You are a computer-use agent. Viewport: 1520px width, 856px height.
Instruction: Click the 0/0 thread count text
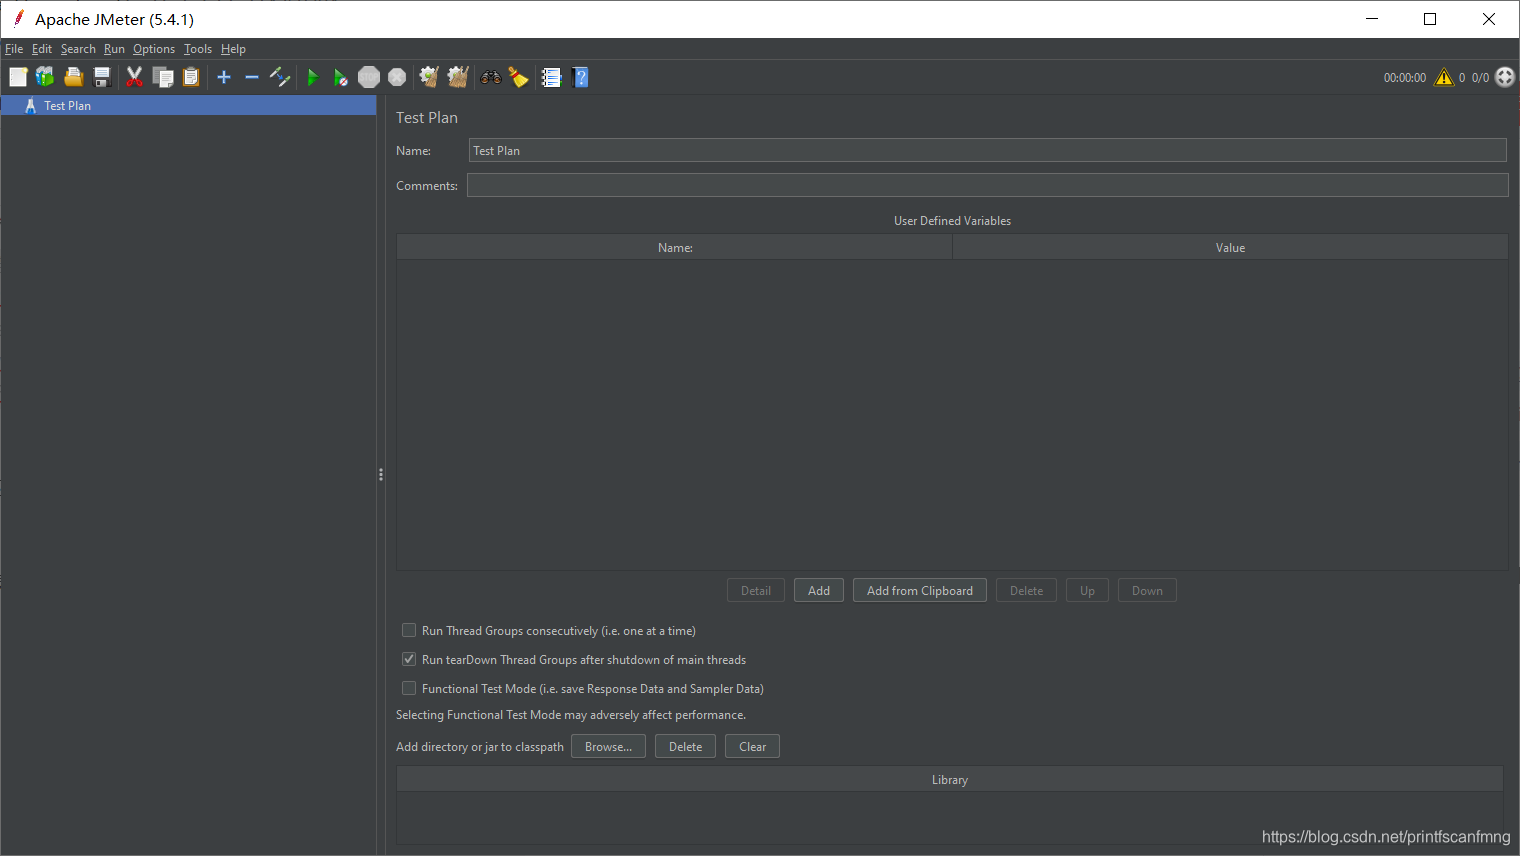pos(1480,77)
